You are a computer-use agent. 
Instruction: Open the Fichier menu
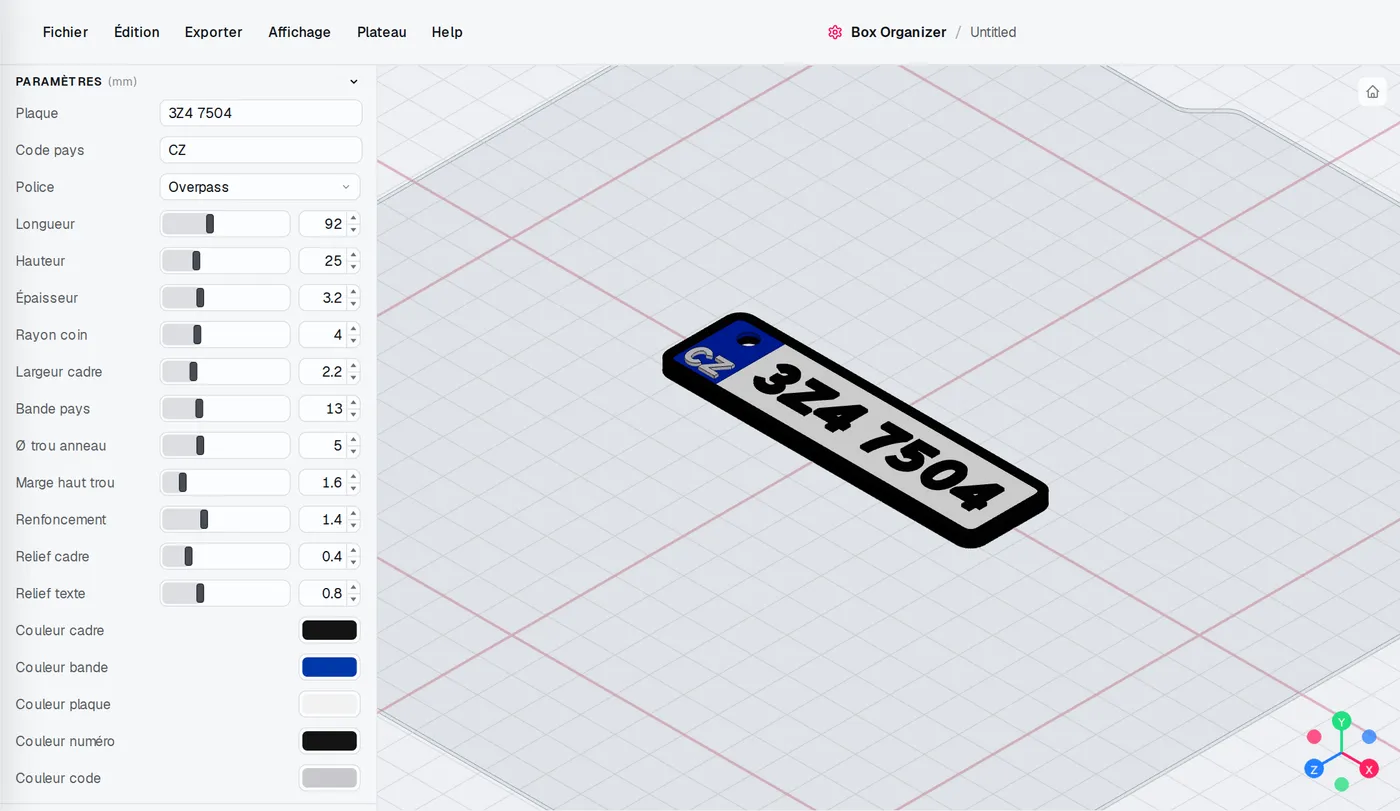65,32
